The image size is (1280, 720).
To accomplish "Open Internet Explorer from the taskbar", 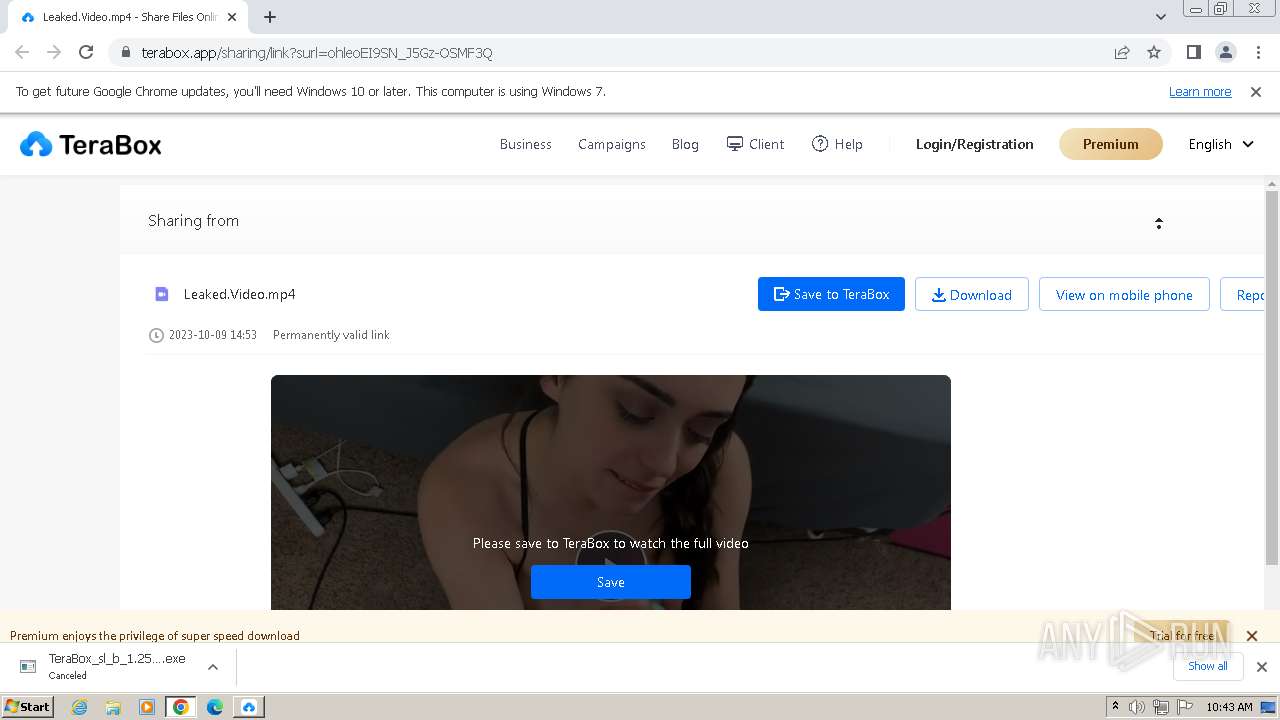I will click(x=80, y=707).
